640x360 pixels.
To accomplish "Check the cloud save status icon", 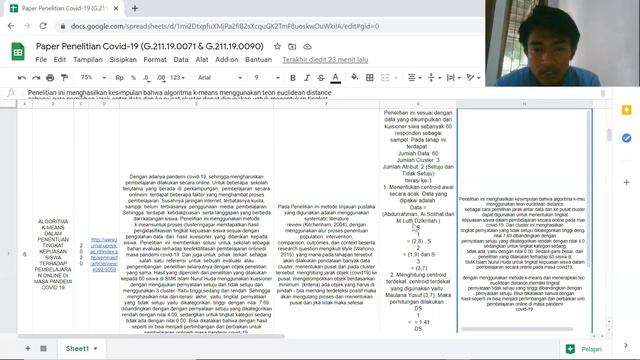I will pos(307,47).
